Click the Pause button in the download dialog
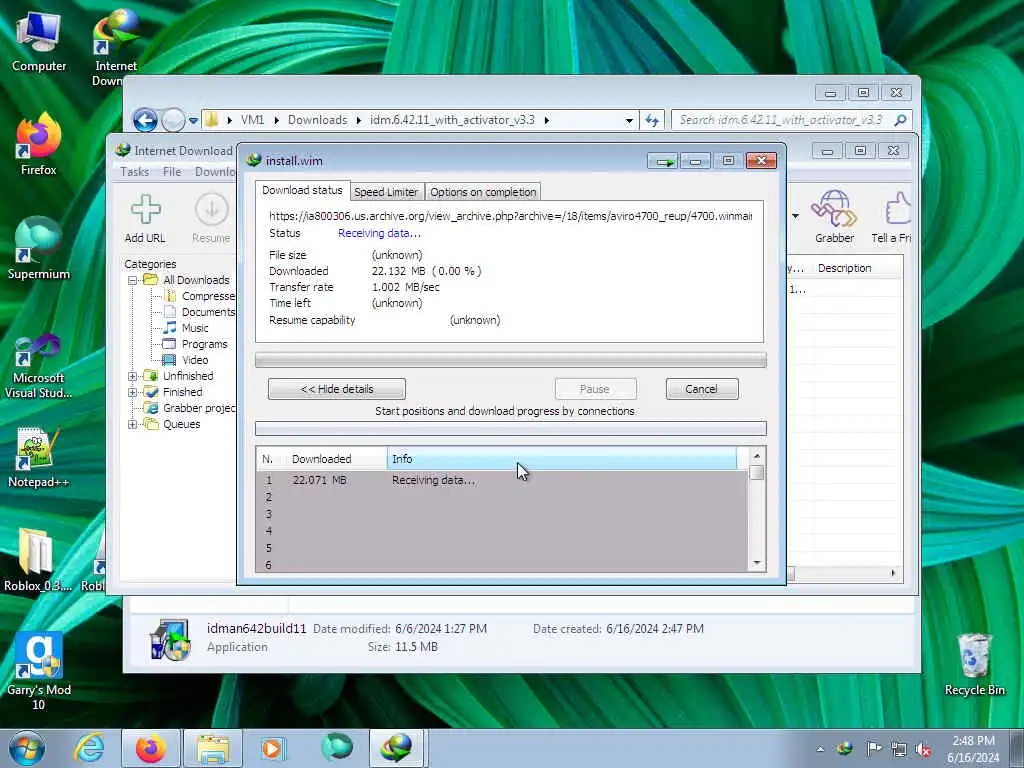This screenshot has width=1024, height=768. click(x=595, y=389)
